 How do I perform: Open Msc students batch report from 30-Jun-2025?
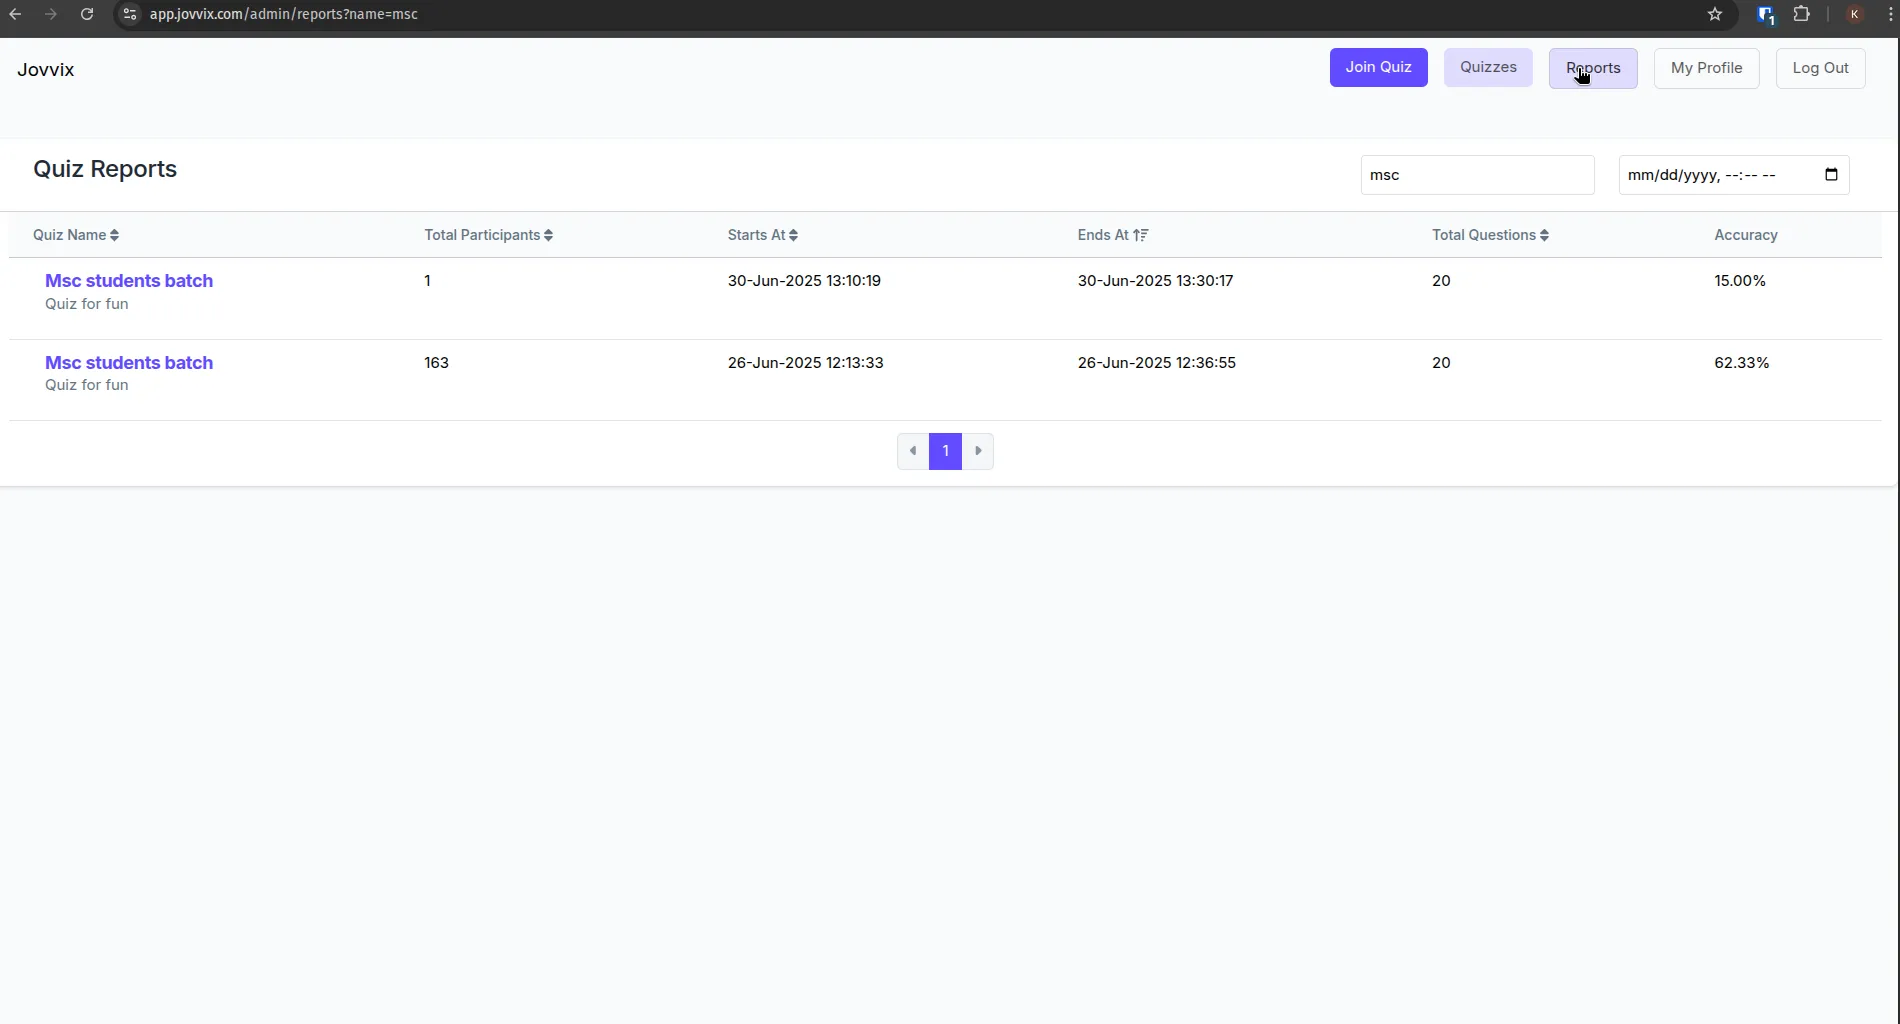pyautogui.click(x=129, y=281)
